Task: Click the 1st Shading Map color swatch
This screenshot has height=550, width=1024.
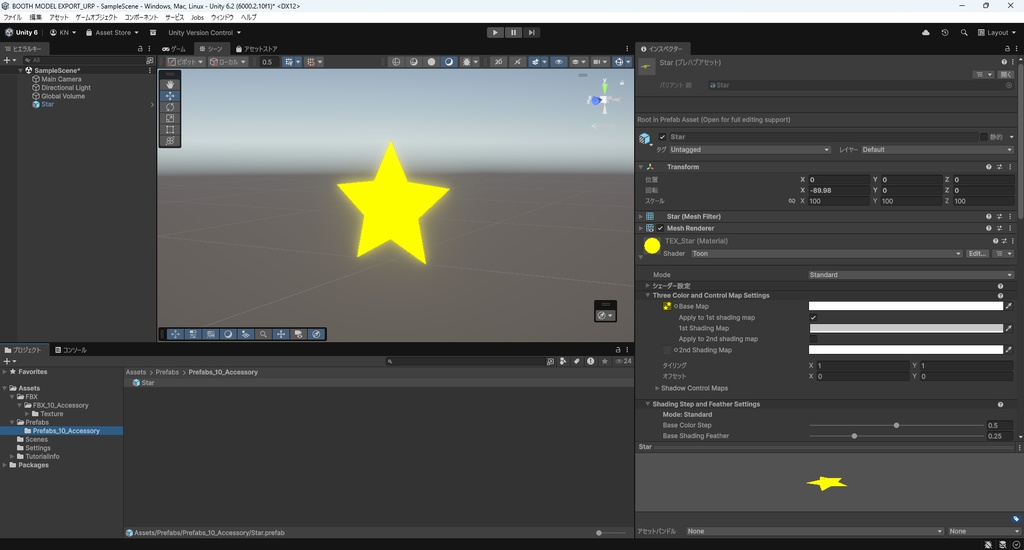Action: [905, 329]
